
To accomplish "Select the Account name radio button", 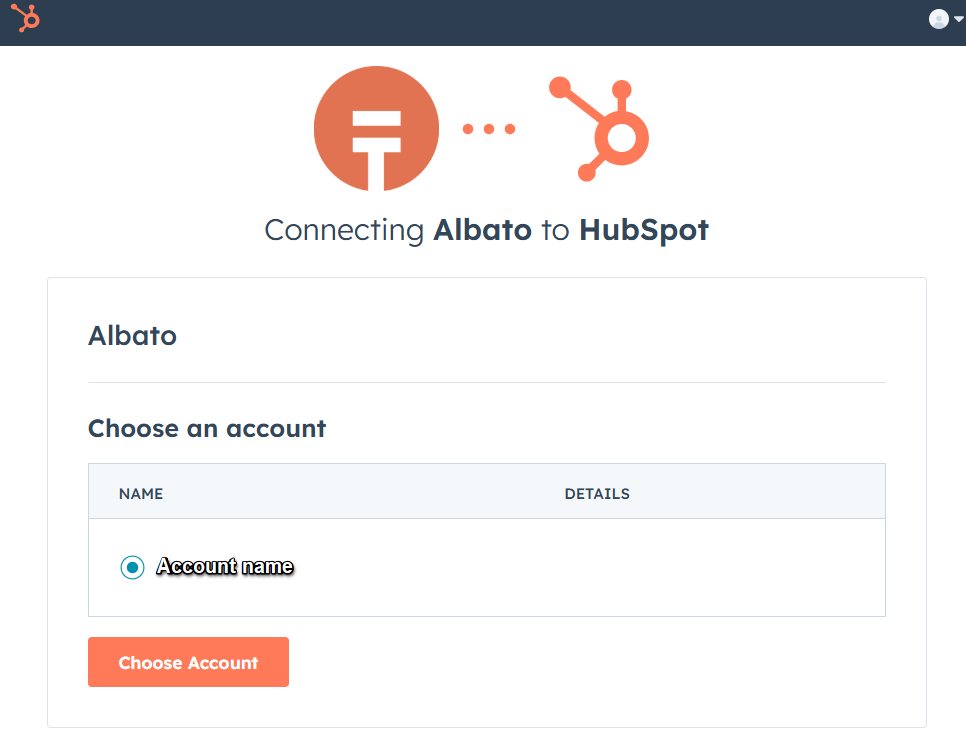I will click(x=132, y=567).
